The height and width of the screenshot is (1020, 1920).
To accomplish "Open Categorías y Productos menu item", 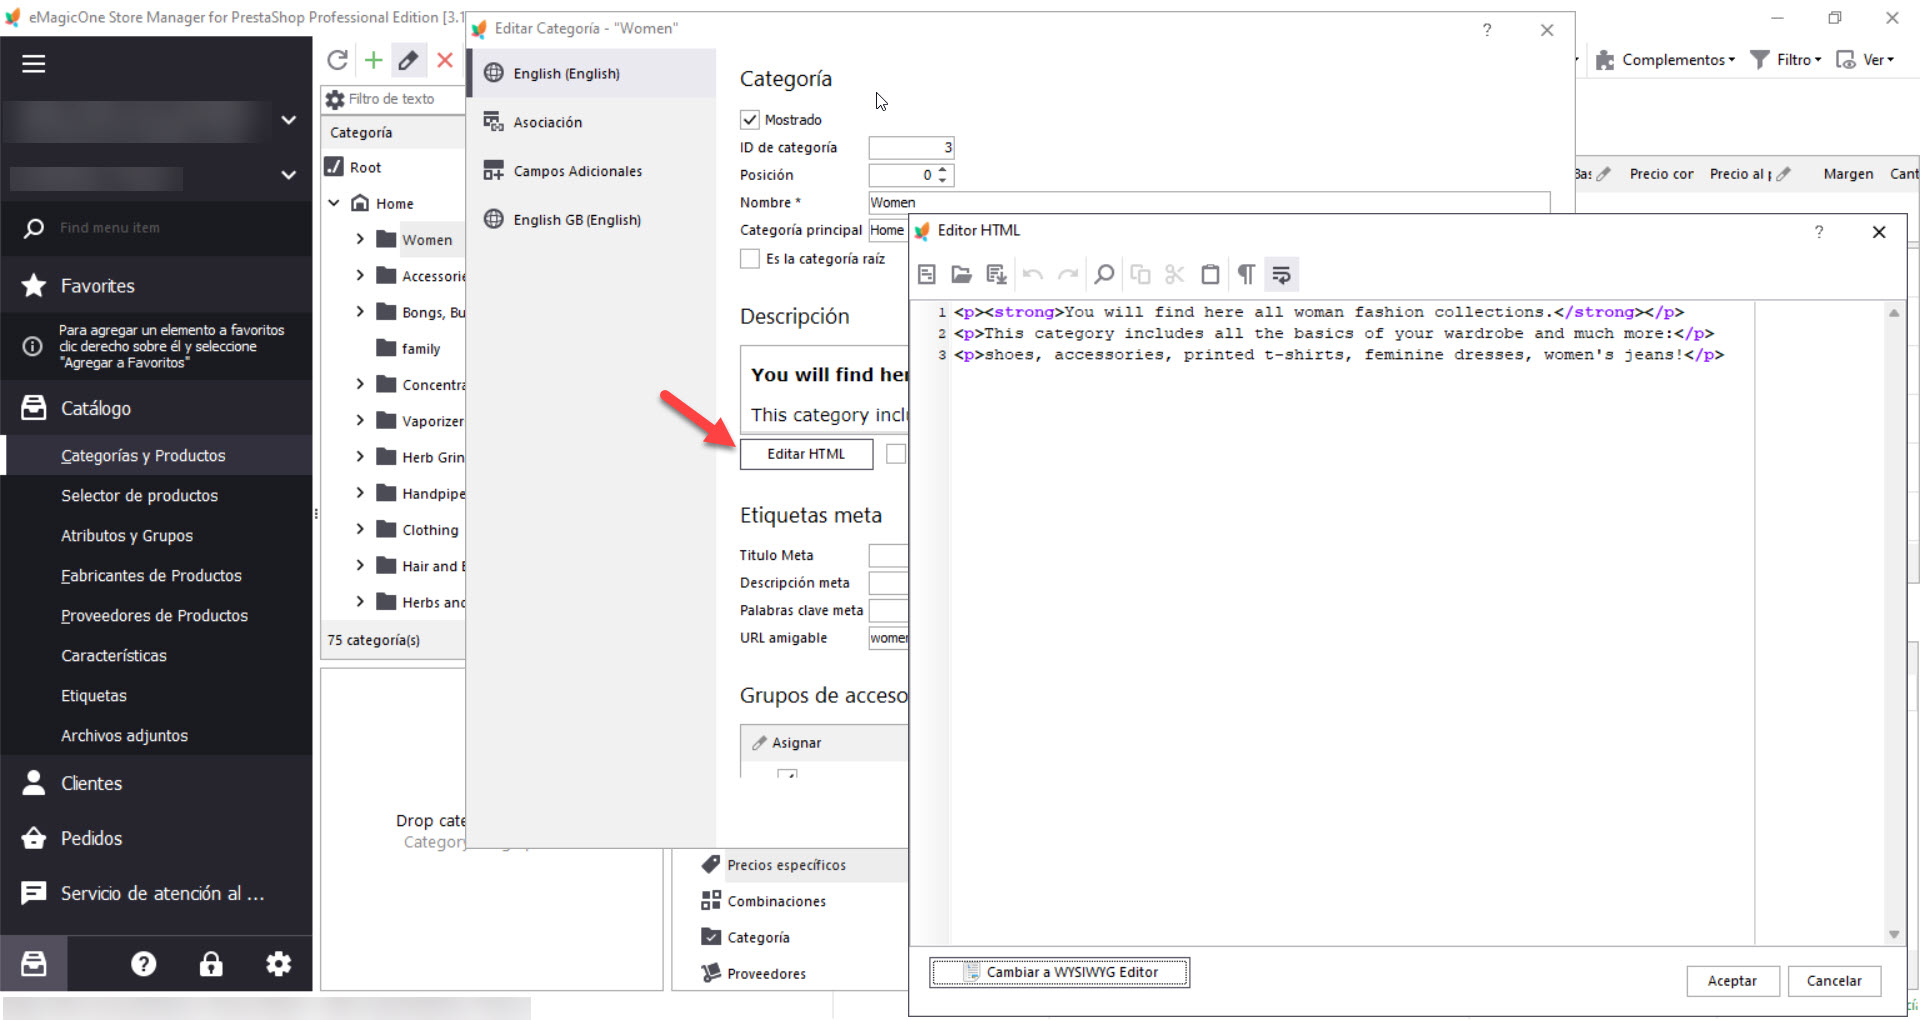I will (x=157, y=455).
